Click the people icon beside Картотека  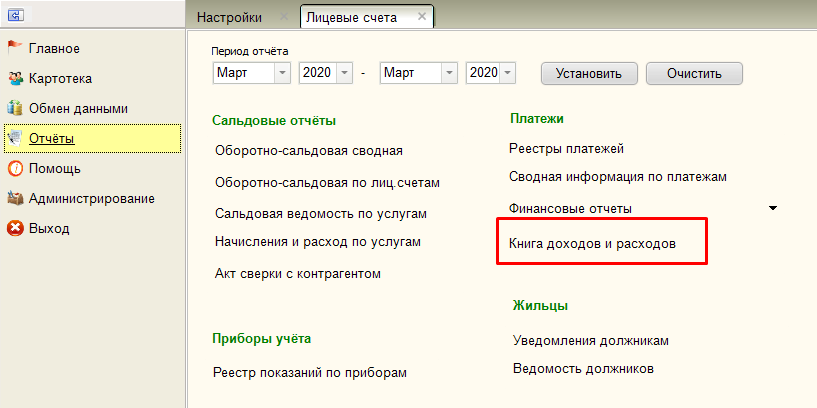(x=15, y=79)
